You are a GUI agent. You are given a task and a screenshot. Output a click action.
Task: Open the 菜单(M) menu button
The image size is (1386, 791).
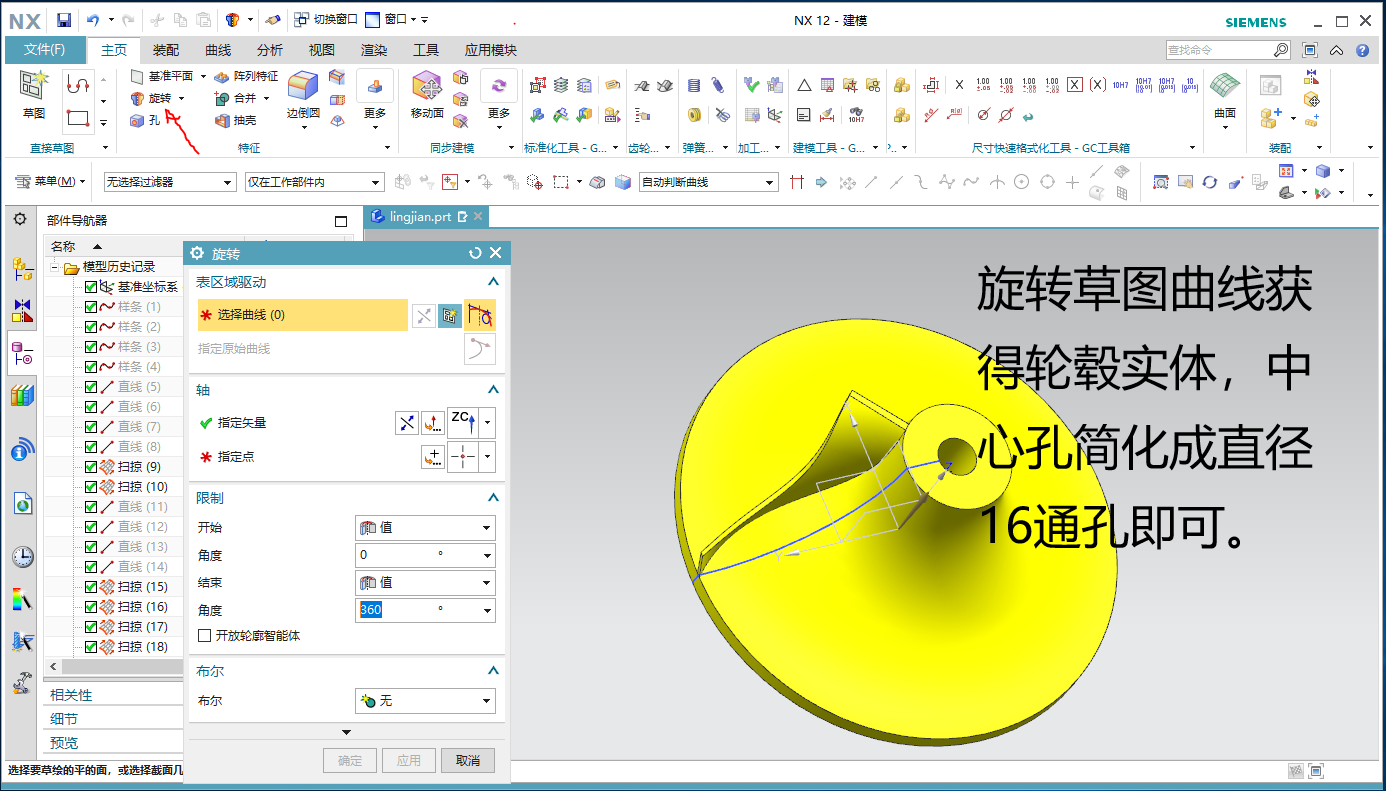pyautogui.click(x=51, y=182)
